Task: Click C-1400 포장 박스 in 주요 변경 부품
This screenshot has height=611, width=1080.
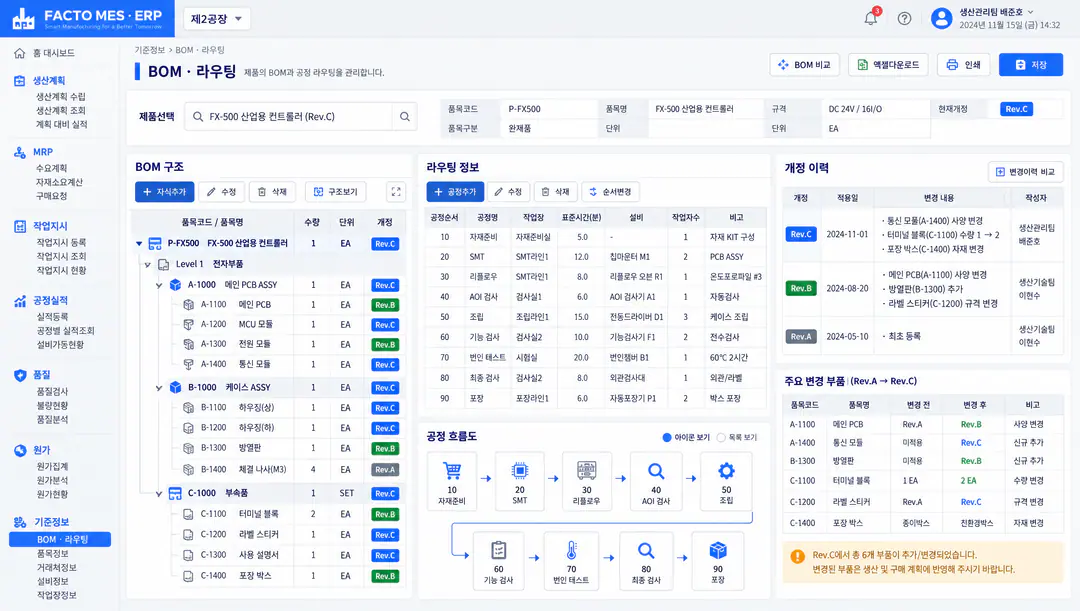Action: tap(922, 523)
